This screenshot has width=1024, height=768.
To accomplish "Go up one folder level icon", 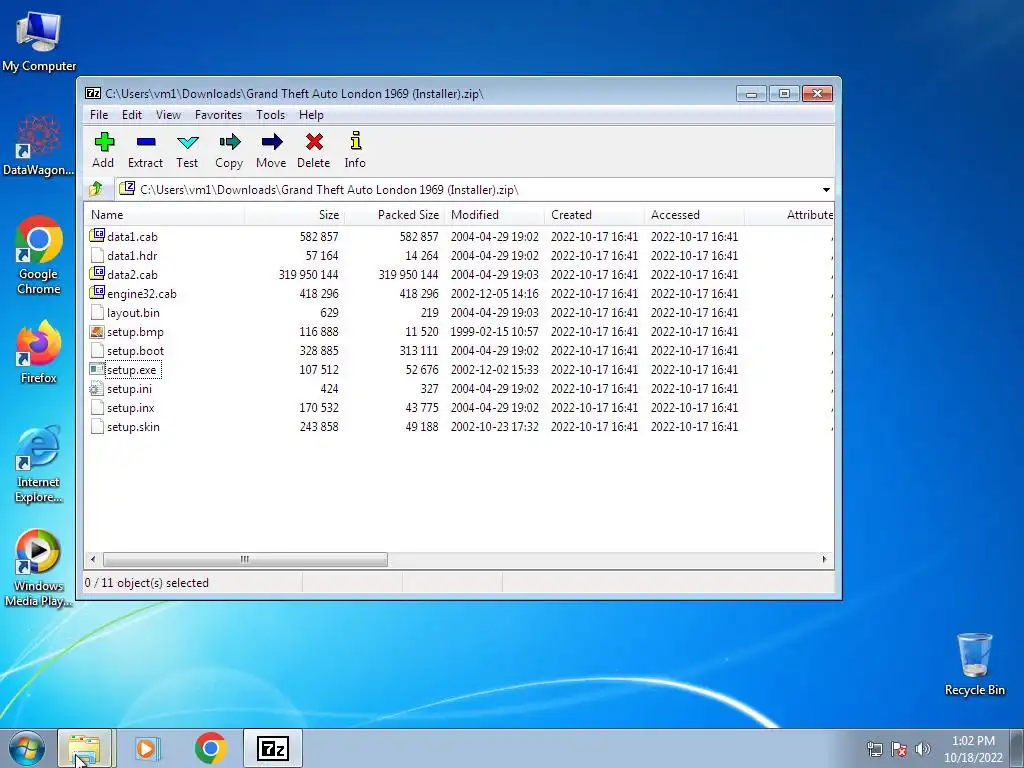I will point(96,189).
